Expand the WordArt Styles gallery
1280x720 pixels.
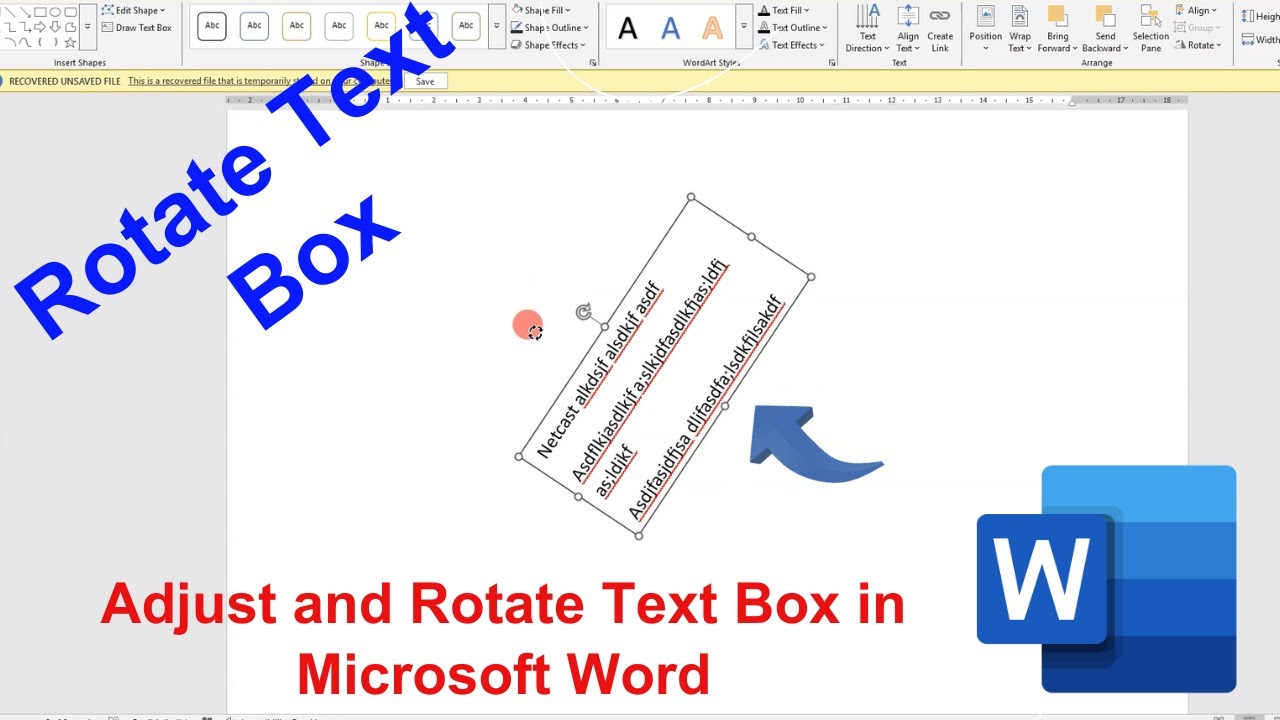[743, 26]
